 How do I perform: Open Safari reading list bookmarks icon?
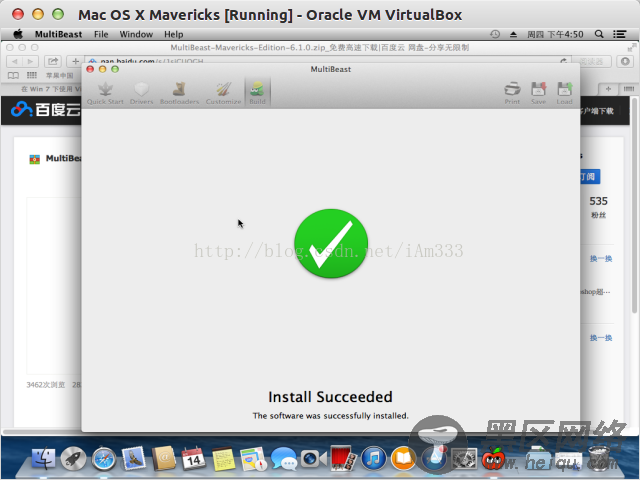coord(13,76)
